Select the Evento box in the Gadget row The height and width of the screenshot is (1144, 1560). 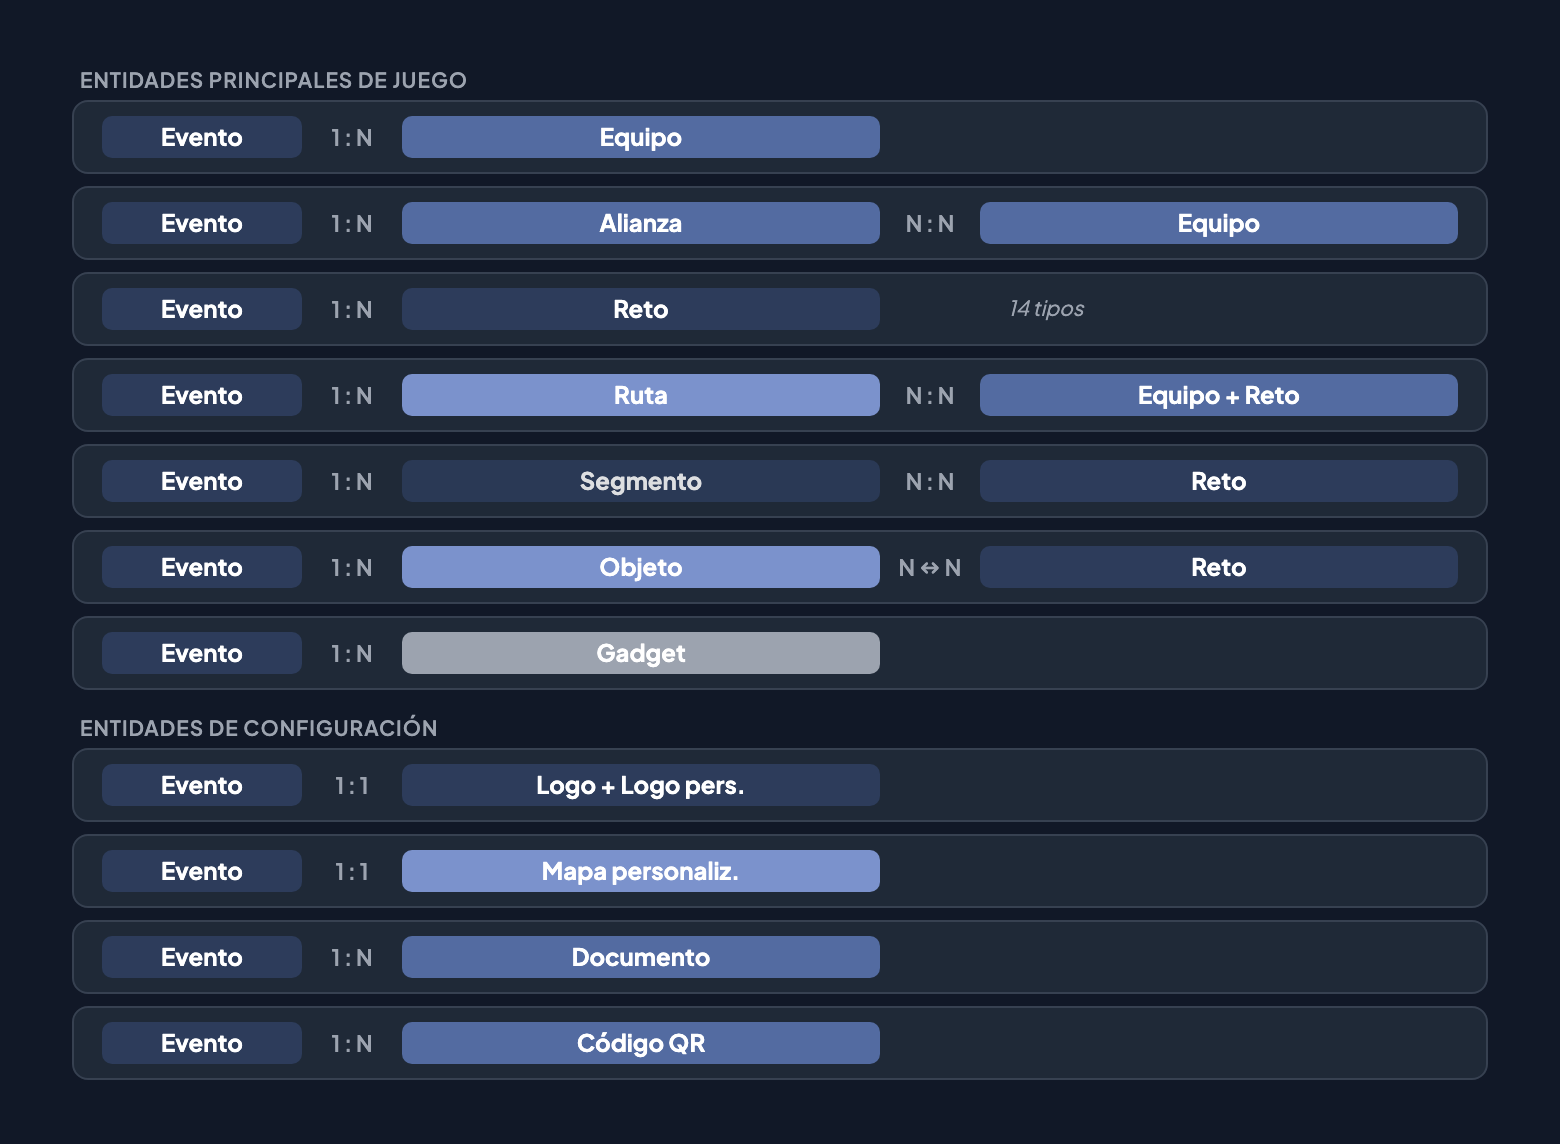(x=201, y=653)
